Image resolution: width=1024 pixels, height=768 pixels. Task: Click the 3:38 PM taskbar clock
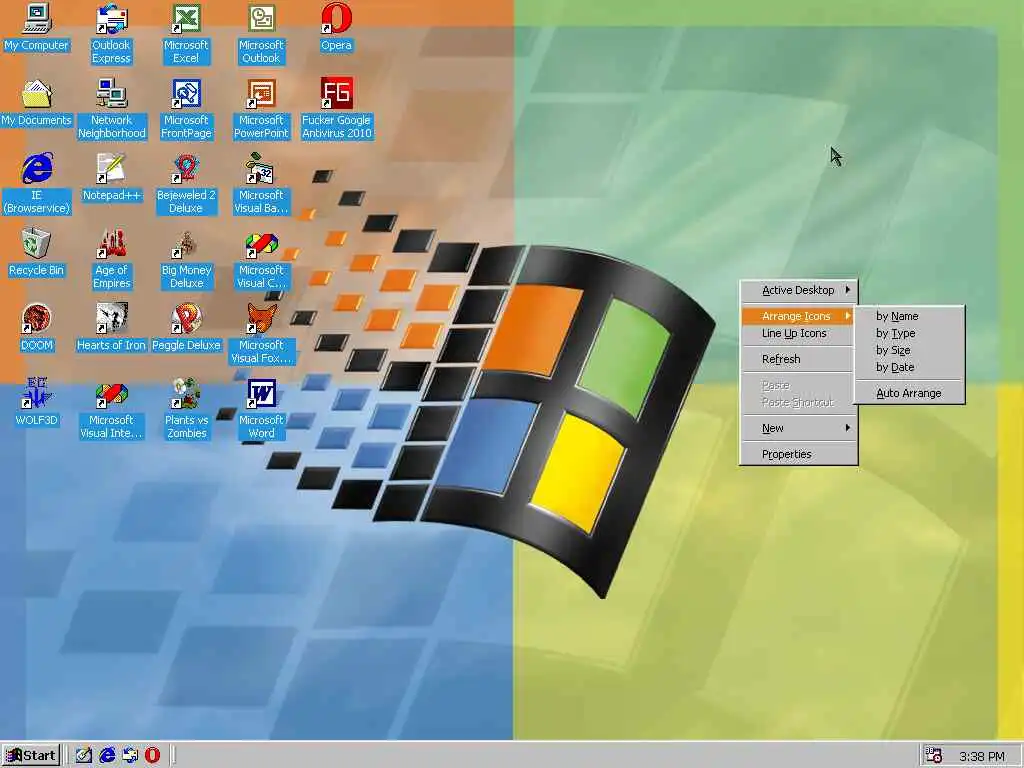(982, 757)
